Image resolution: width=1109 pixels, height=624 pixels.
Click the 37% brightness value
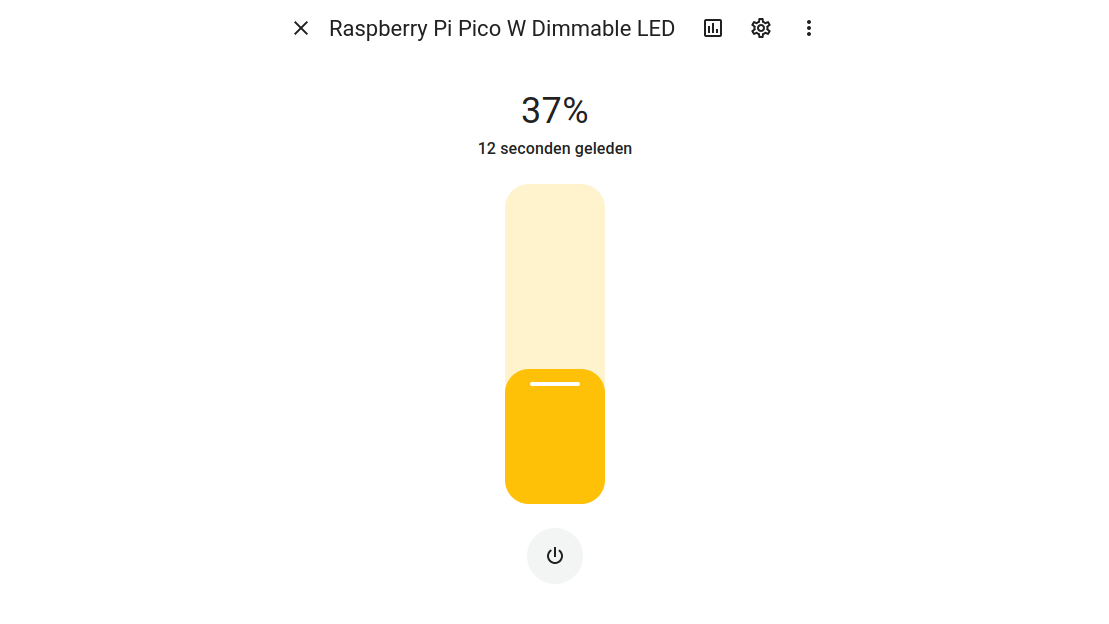(555, 110)
